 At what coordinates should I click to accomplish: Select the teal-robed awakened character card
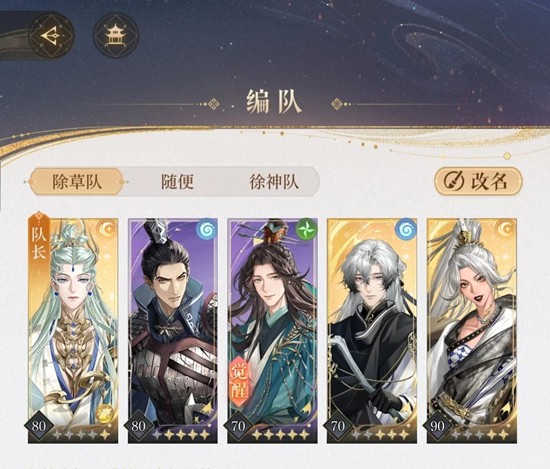[x=272, y=330]
